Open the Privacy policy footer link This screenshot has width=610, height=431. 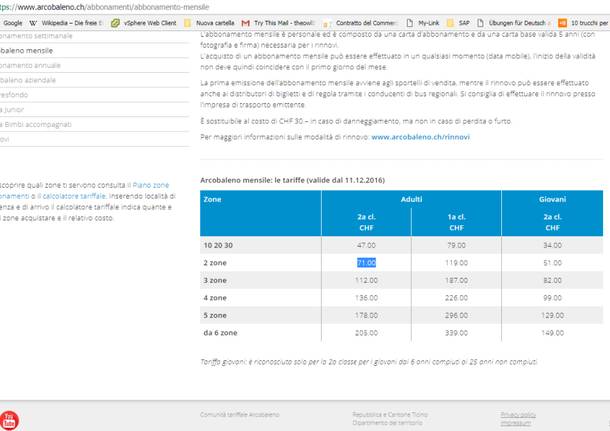tap(518, 415)
